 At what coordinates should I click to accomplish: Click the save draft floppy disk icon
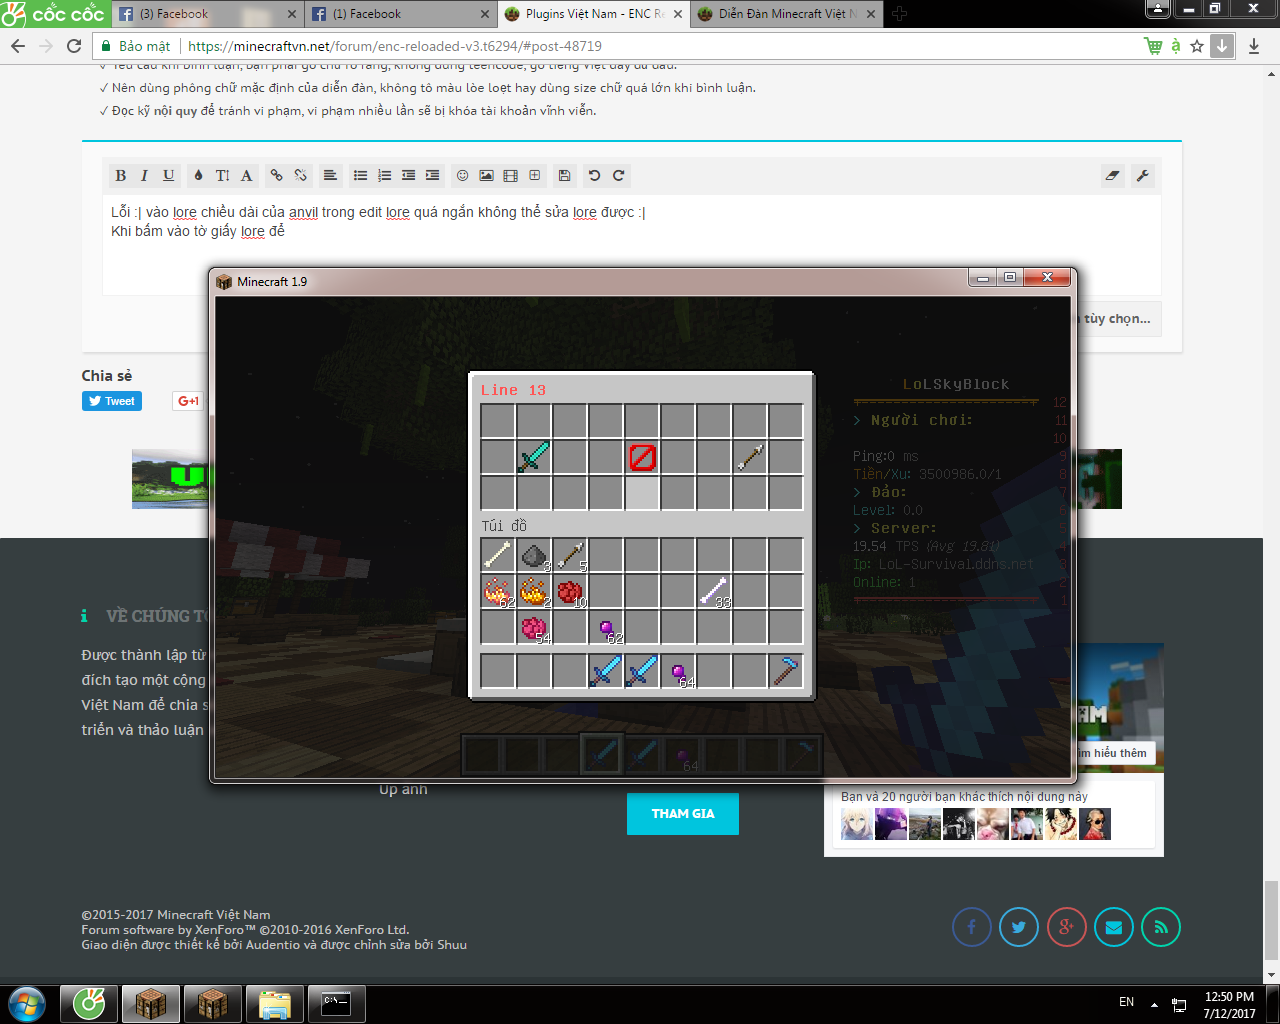pos(564,176)
